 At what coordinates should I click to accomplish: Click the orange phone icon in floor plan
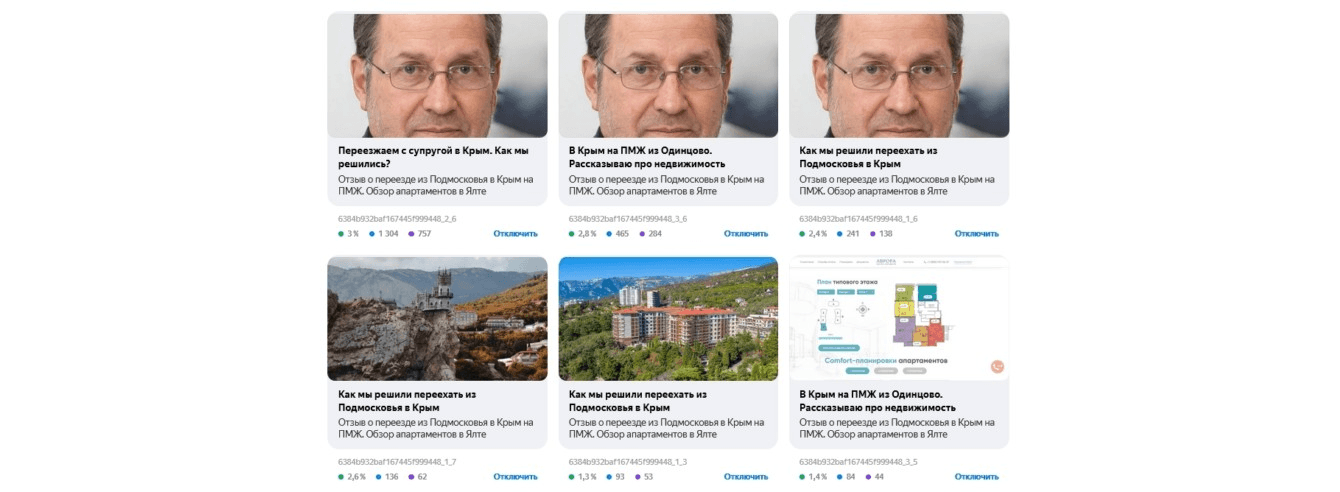996,366
